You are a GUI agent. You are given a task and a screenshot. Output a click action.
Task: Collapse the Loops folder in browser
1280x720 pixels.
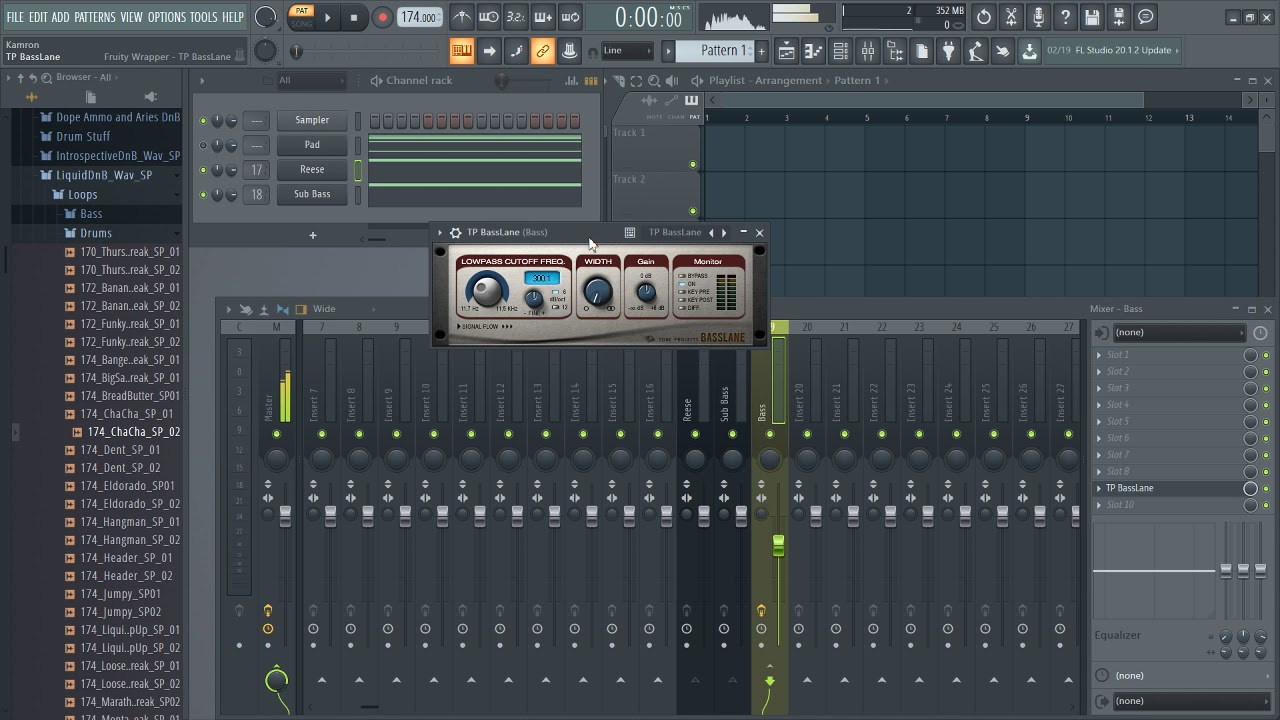[x=83, y=195]
